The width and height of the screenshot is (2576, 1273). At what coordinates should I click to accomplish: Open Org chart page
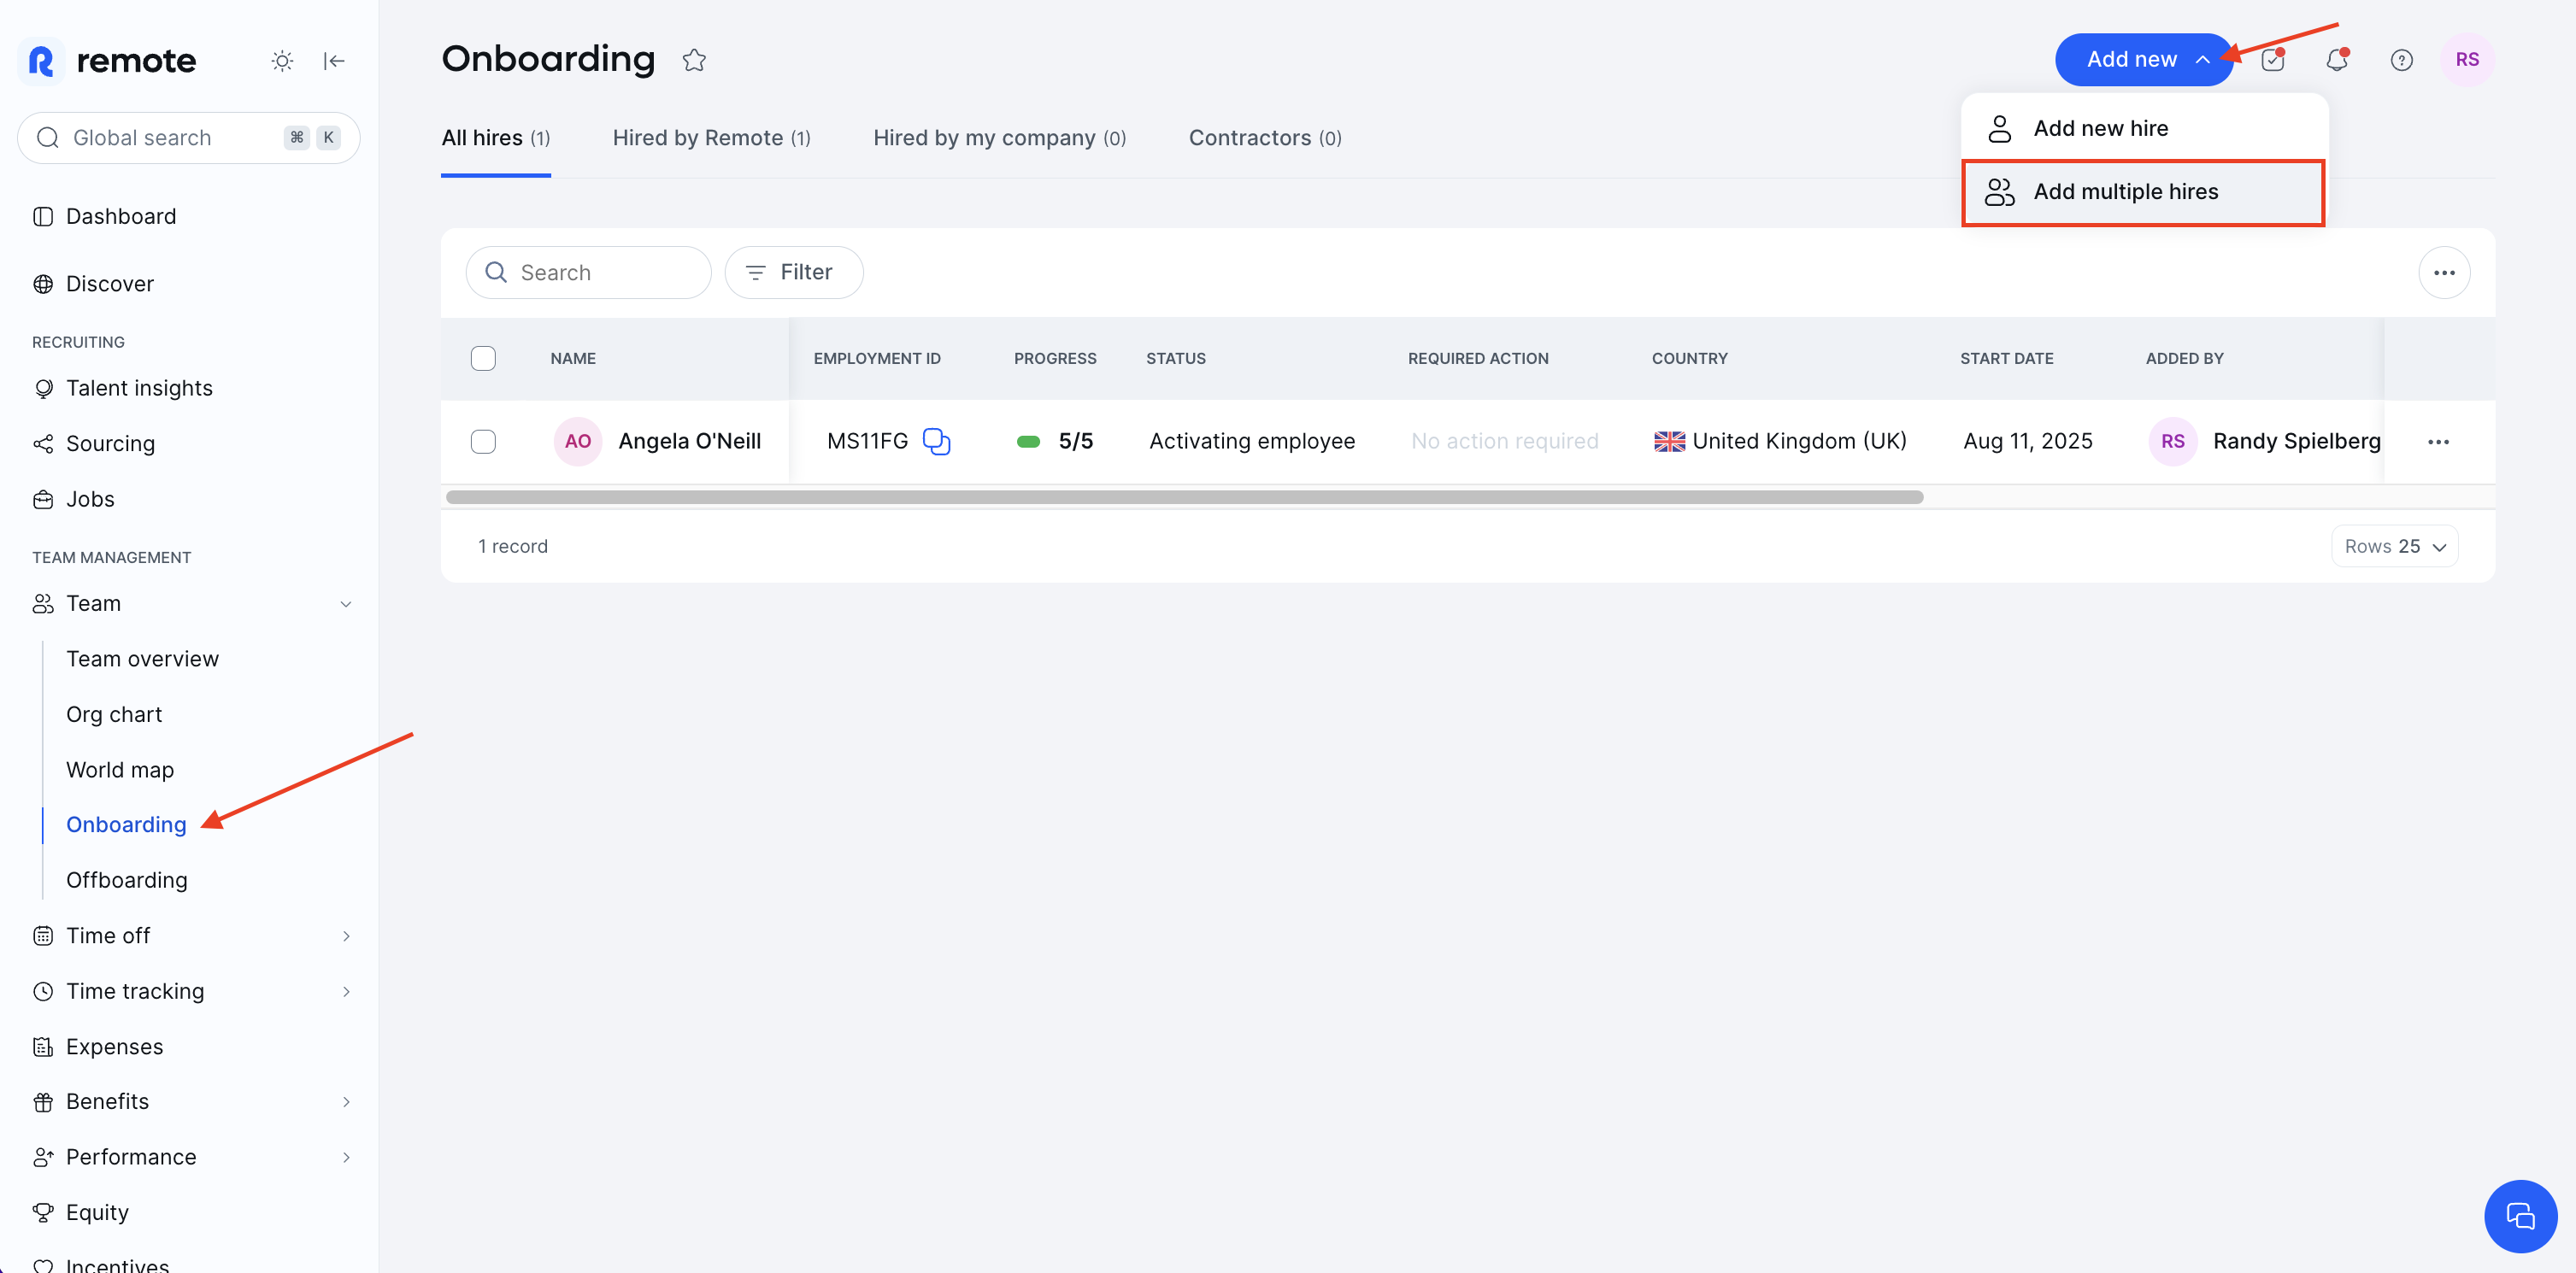pos(114,714)
